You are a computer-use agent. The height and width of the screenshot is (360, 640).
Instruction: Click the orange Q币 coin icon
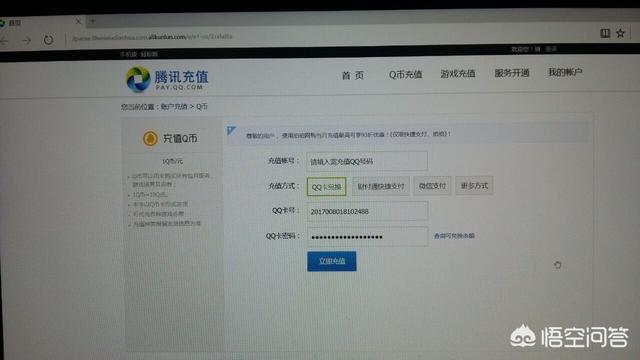pyautogui.click(x=150, y=138)
